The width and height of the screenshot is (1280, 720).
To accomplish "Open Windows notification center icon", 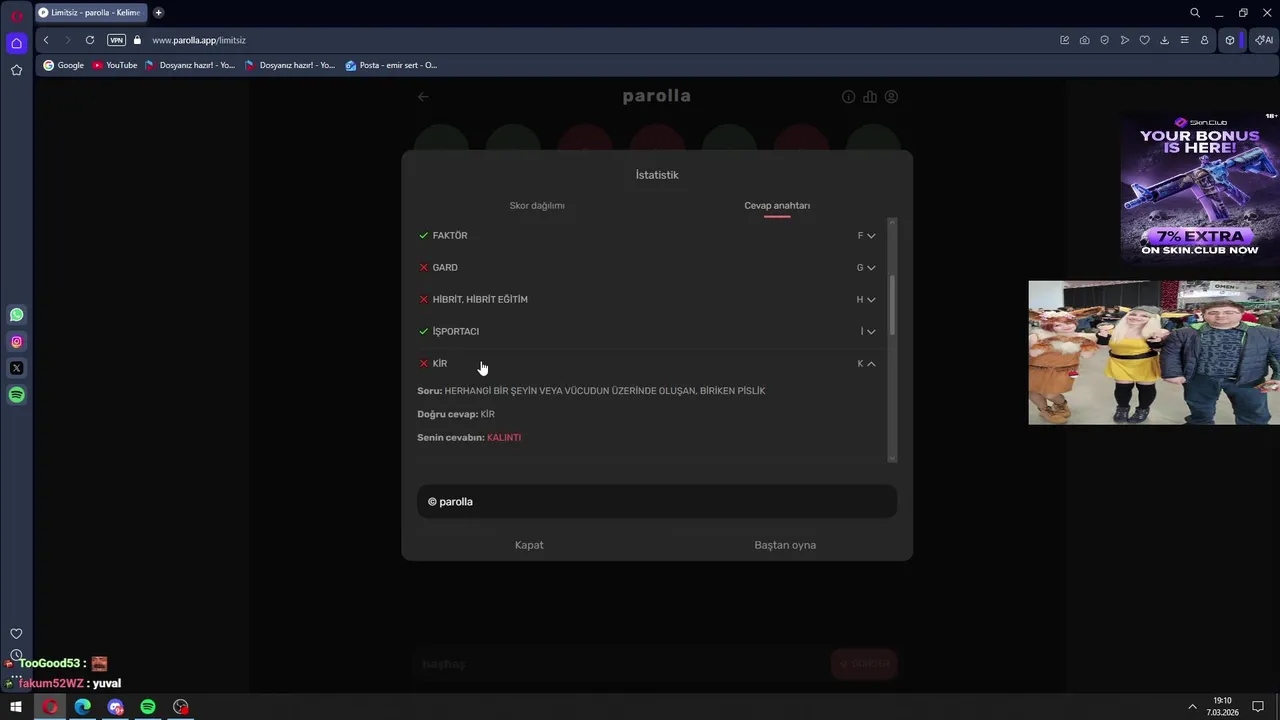I will coord(1258,707).
